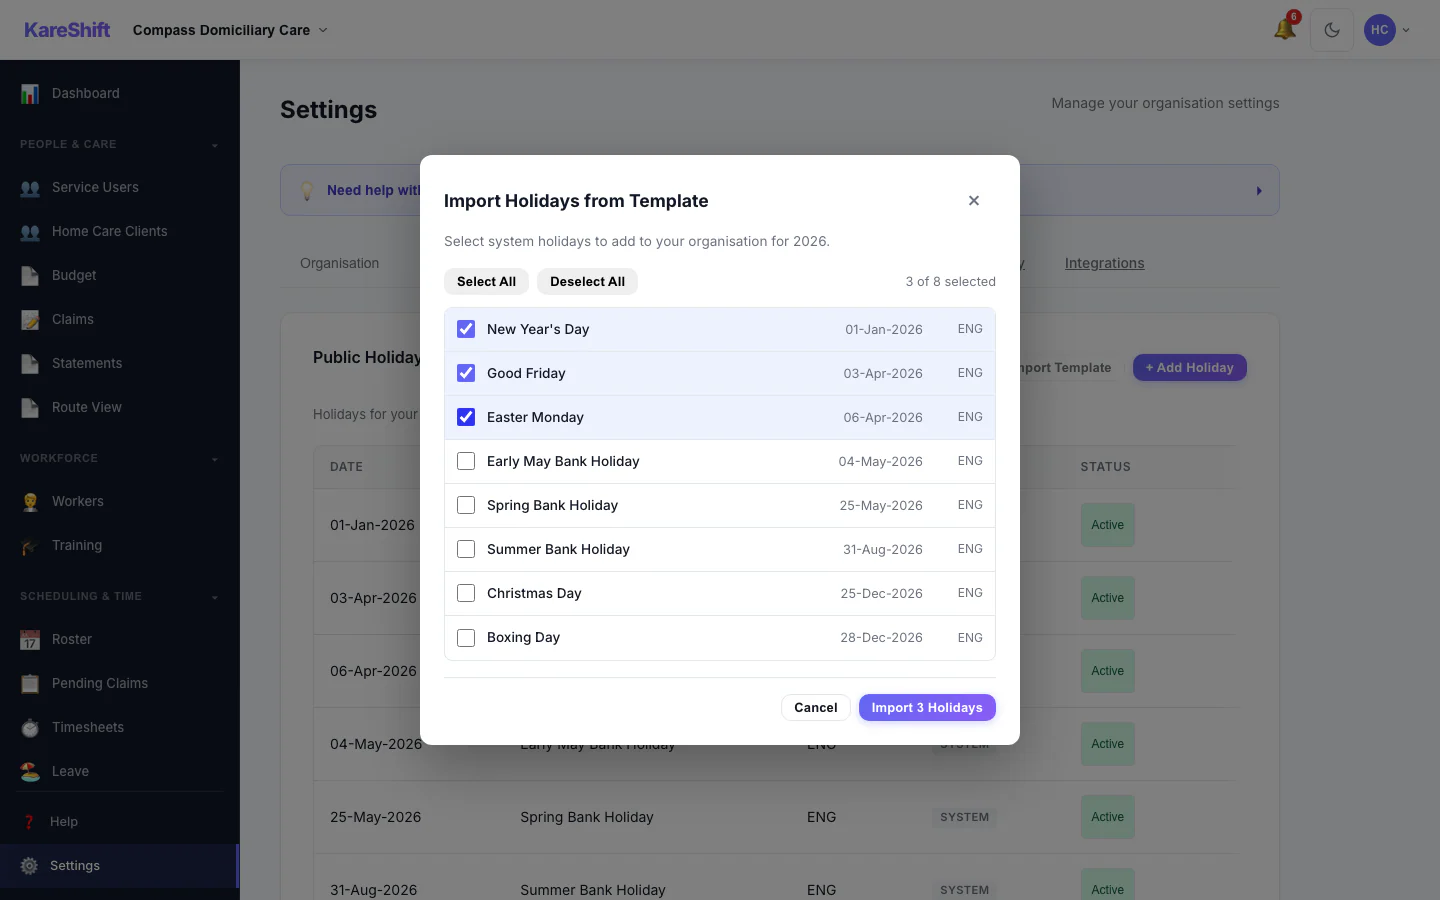Image resolution: width=1440 pixels, height=900 pixels.
Task: Click the KareShift logo
Action: point(67,30)
